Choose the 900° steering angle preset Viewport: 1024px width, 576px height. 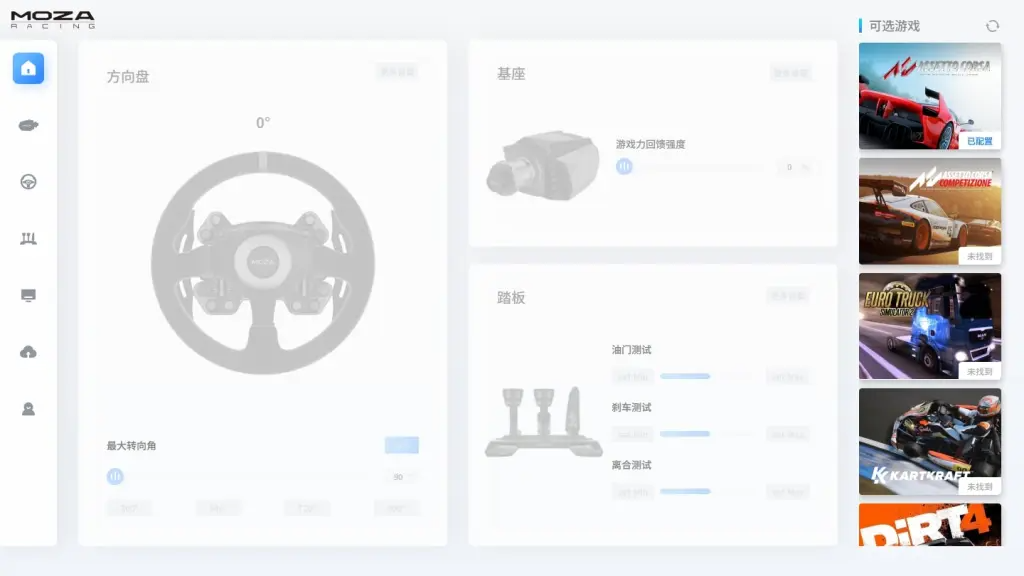(396, 508)
